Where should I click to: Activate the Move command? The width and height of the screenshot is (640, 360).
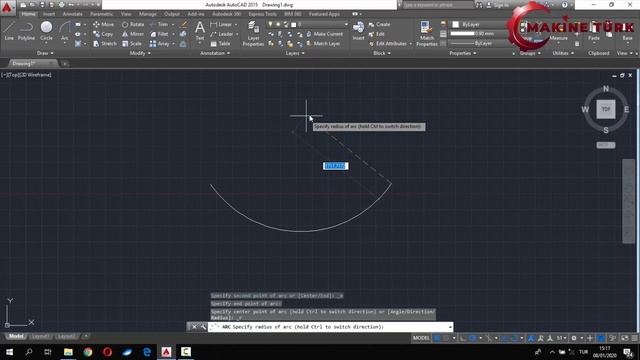[103, 24]
